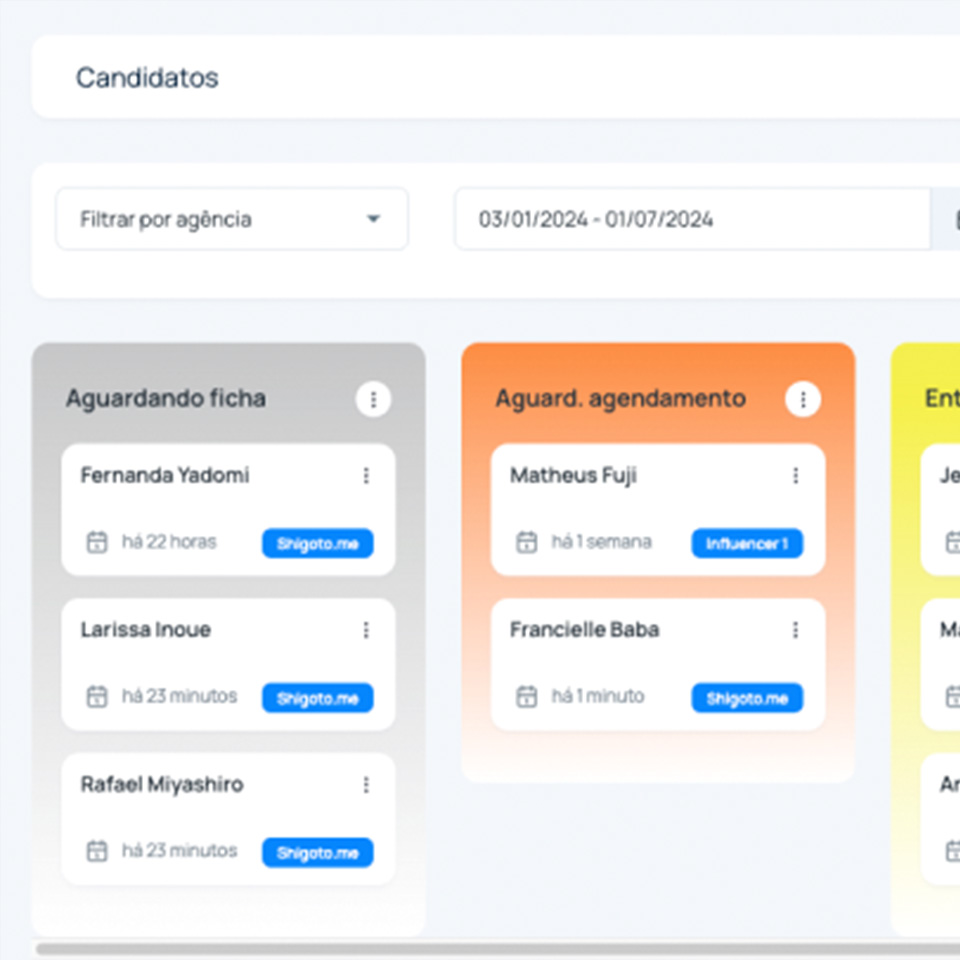Screen dimensions: 960x960
Task: Click the horizontal scrollbar at the bottom
Action: (x=480, y=948)
